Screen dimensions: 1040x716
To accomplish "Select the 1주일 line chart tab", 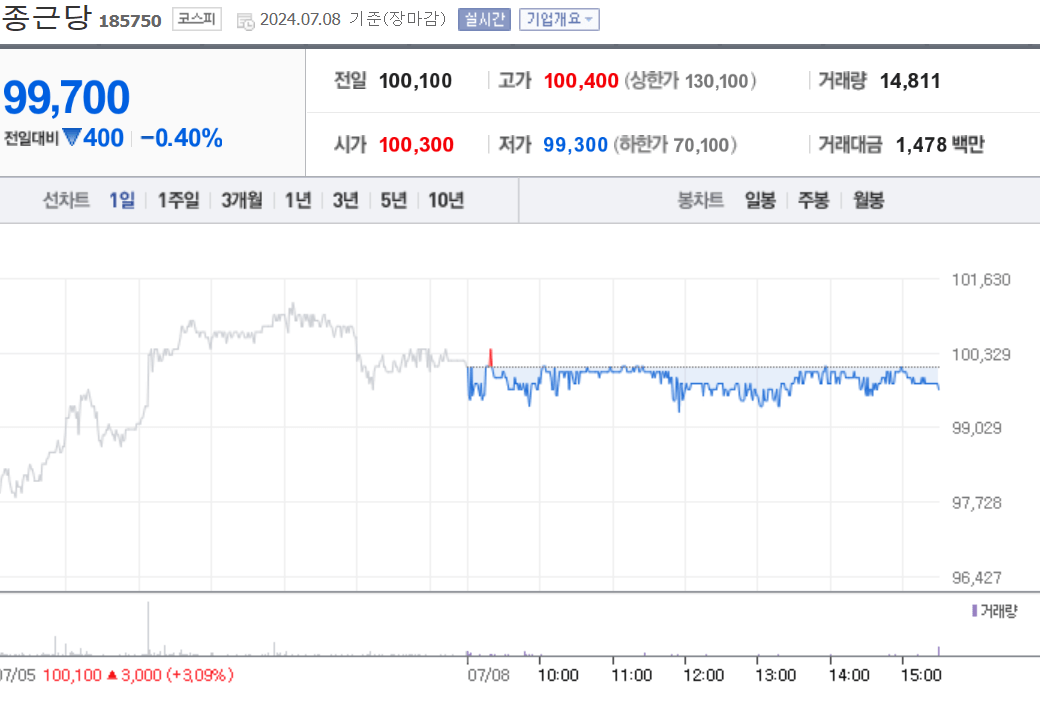I will (x=178, y=200).
